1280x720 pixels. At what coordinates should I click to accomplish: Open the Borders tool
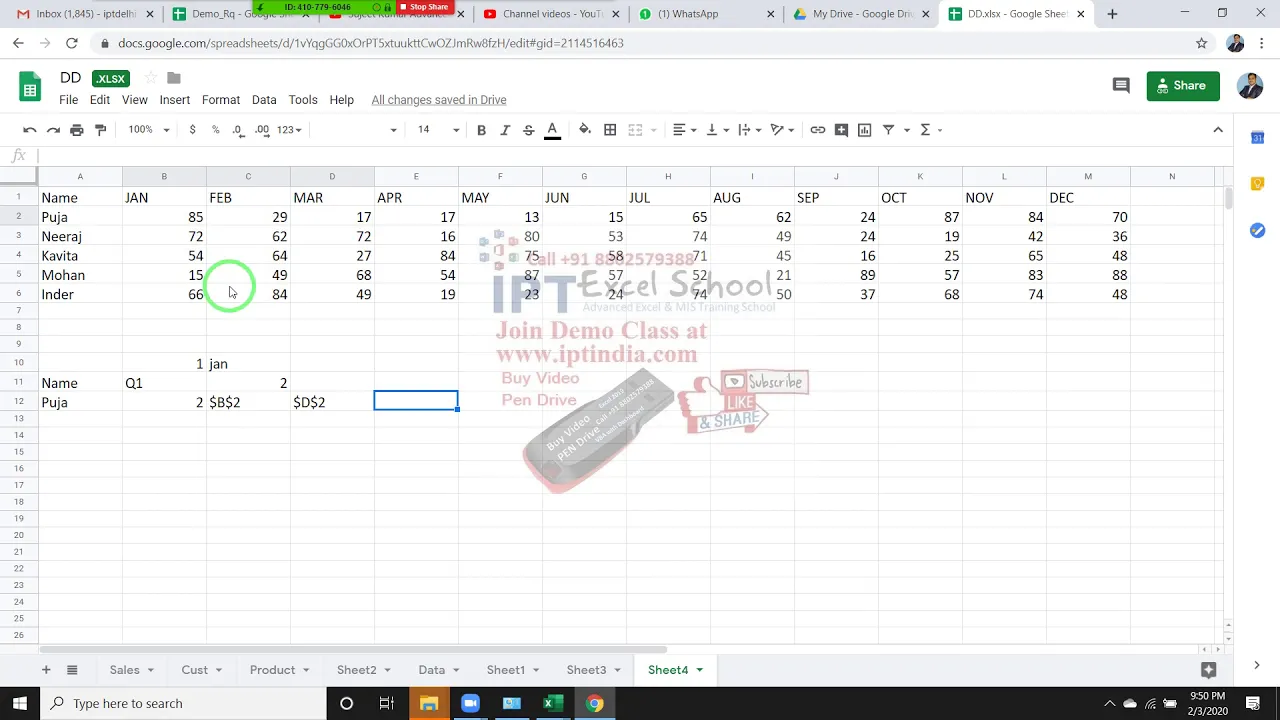610,130
